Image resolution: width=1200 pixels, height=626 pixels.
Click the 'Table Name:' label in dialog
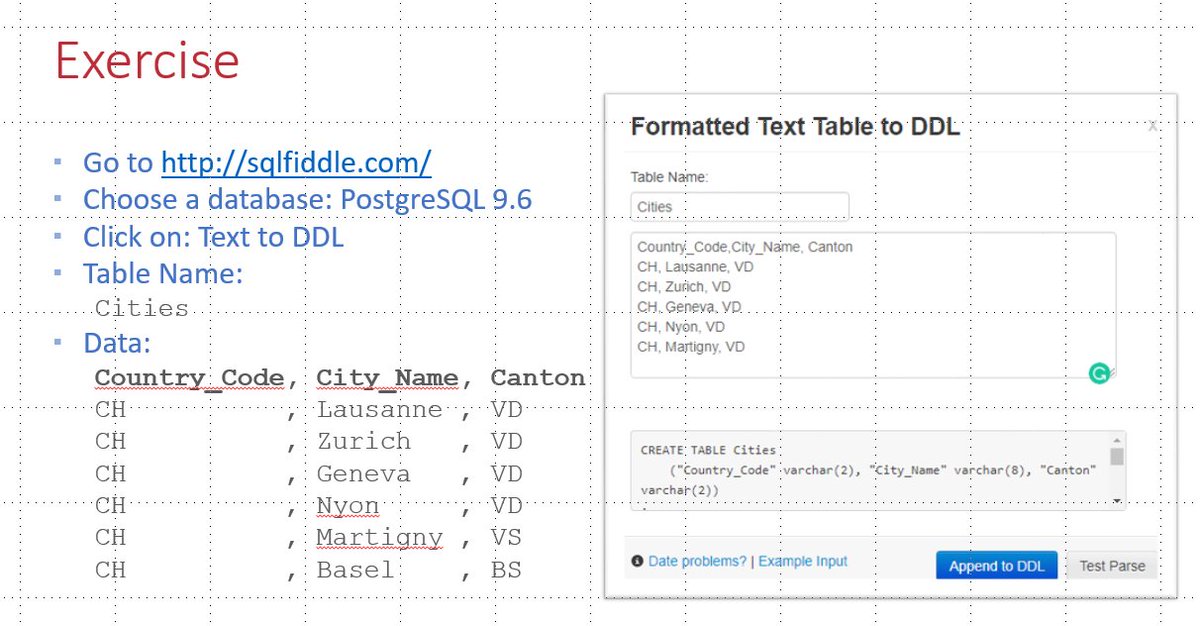pos(669,177)
